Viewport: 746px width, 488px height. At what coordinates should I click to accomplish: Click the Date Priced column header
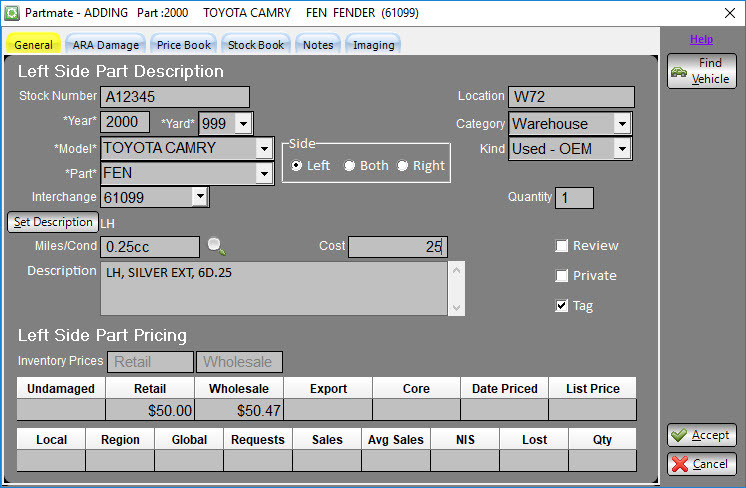coord(504,388)
